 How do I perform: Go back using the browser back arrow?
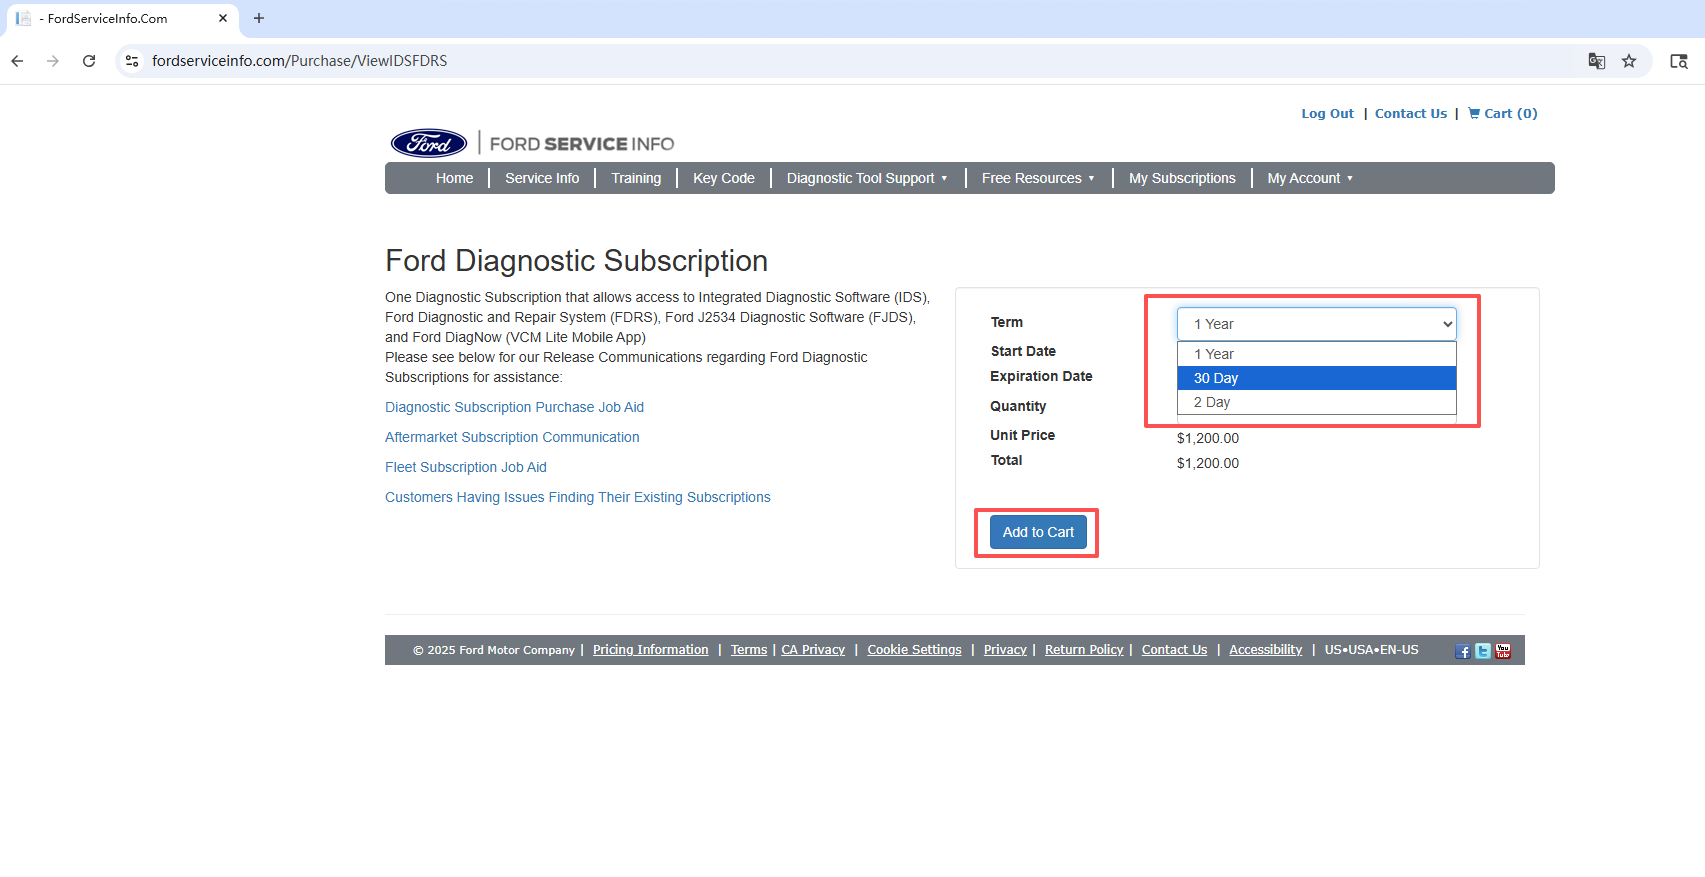pyautogui.click(x=18, y=61)
